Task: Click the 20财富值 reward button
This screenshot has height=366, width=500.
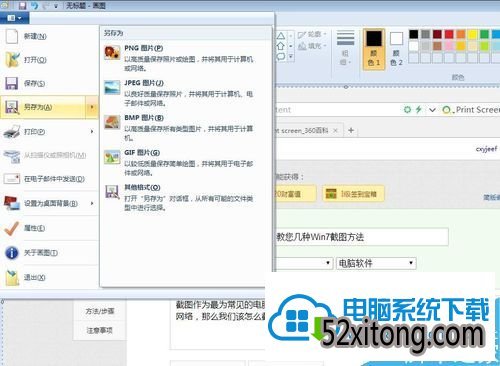Action: tap(295, 194)
